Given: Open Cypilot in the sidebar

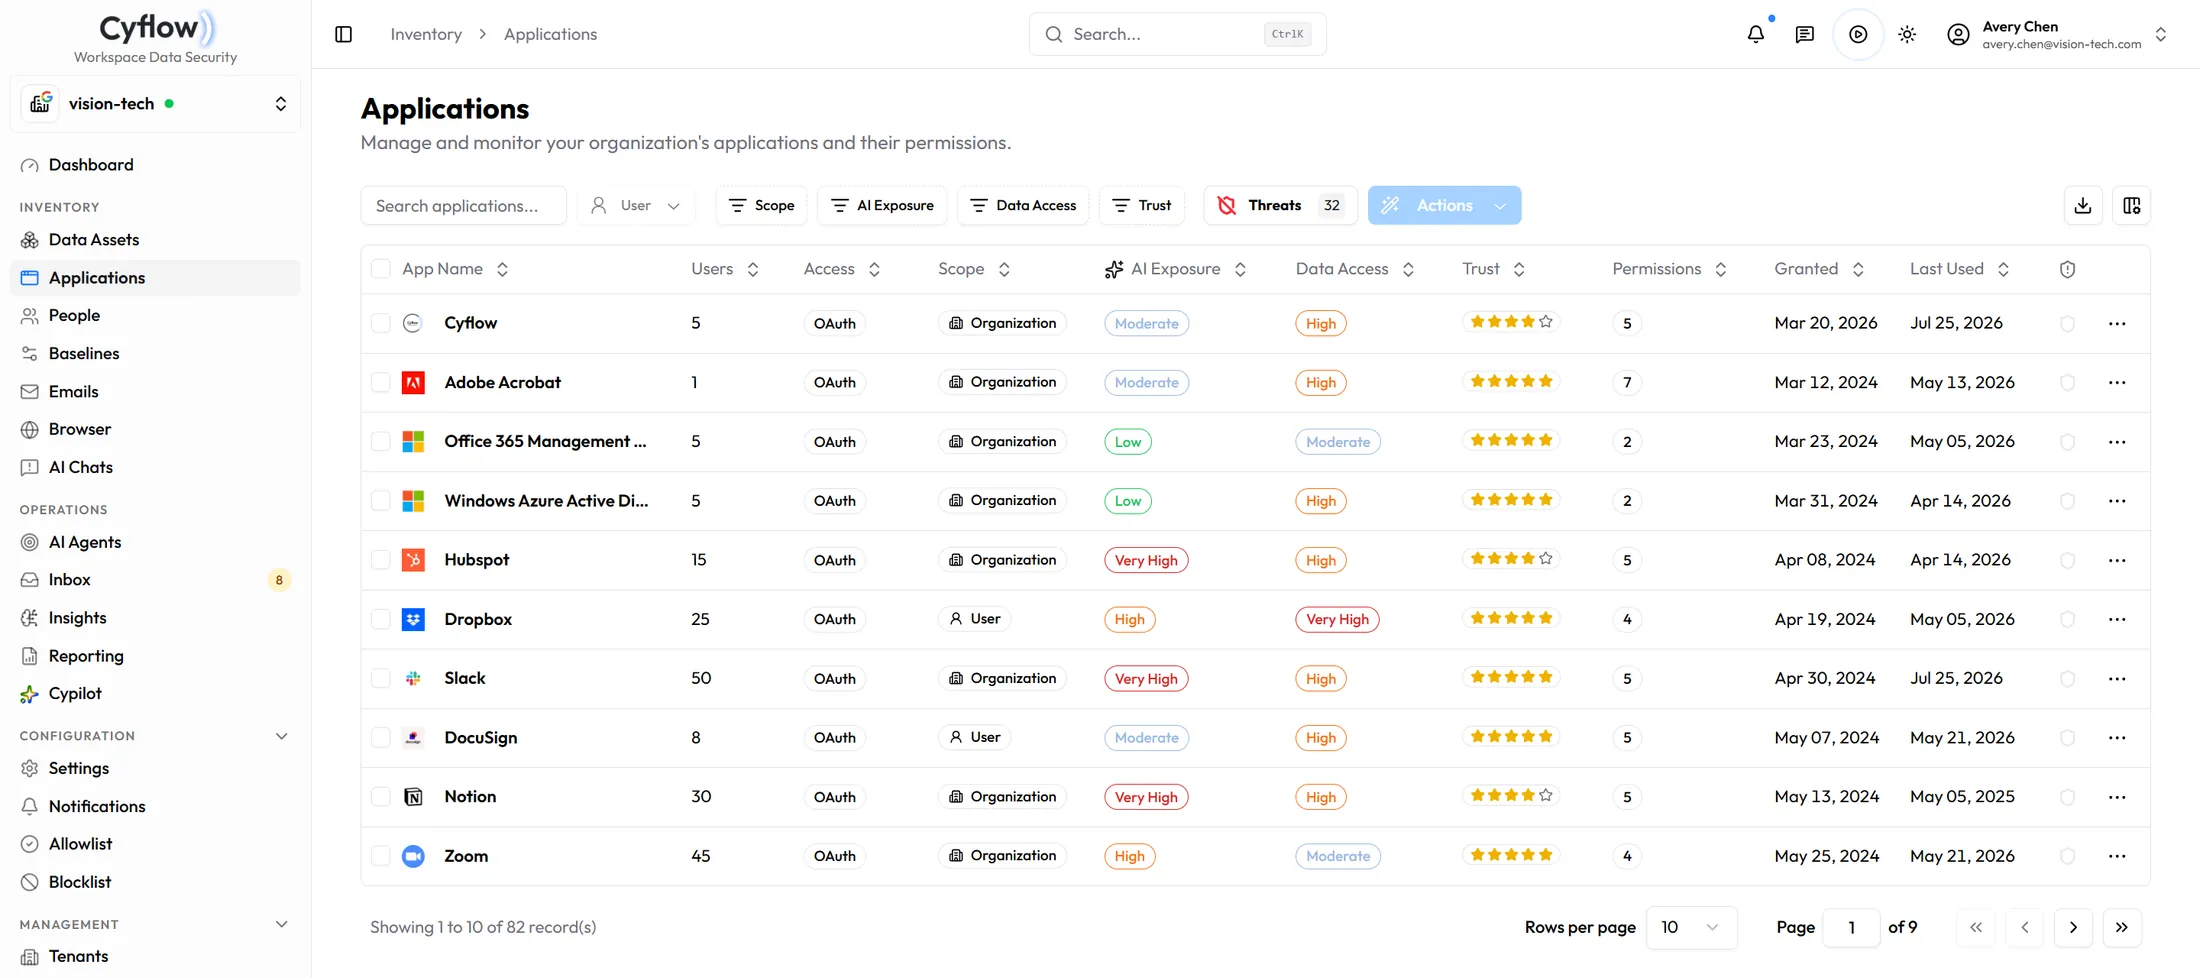Looking at the screenshot, I should click(x=155, y=693).
